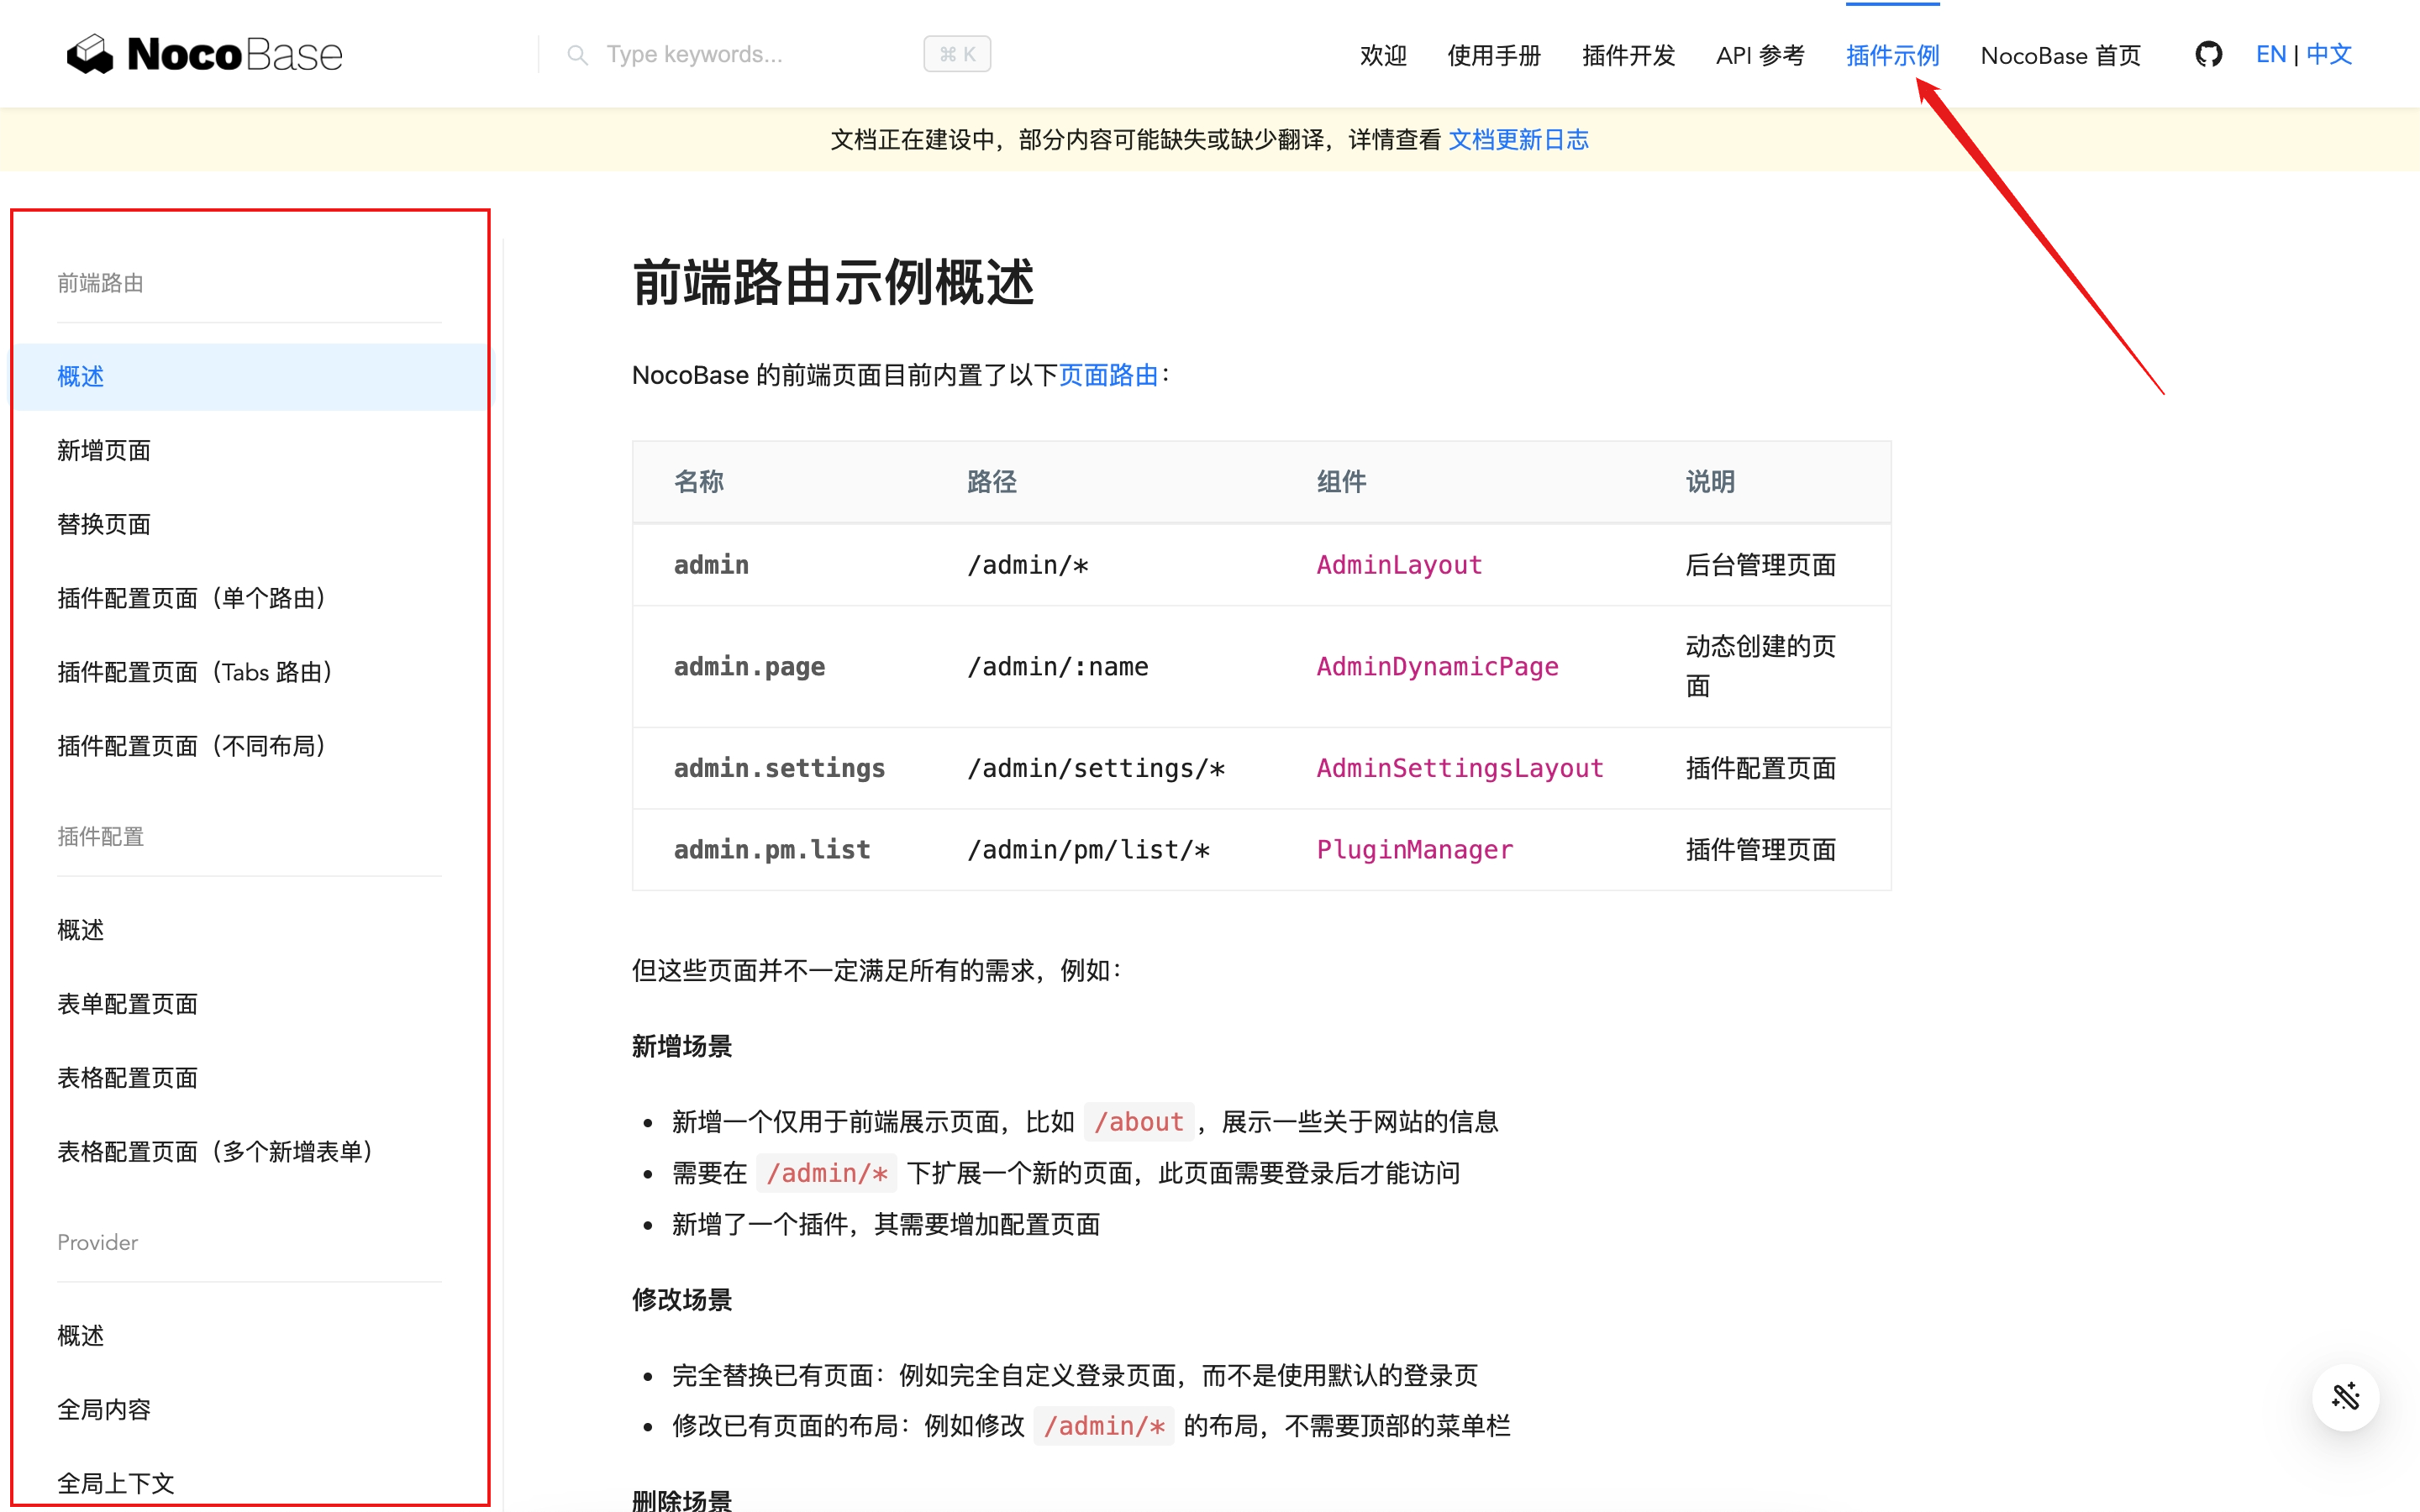Visit NocoBase 首页 link
Screen dimensions: 2420x1512
point(2060,55)
